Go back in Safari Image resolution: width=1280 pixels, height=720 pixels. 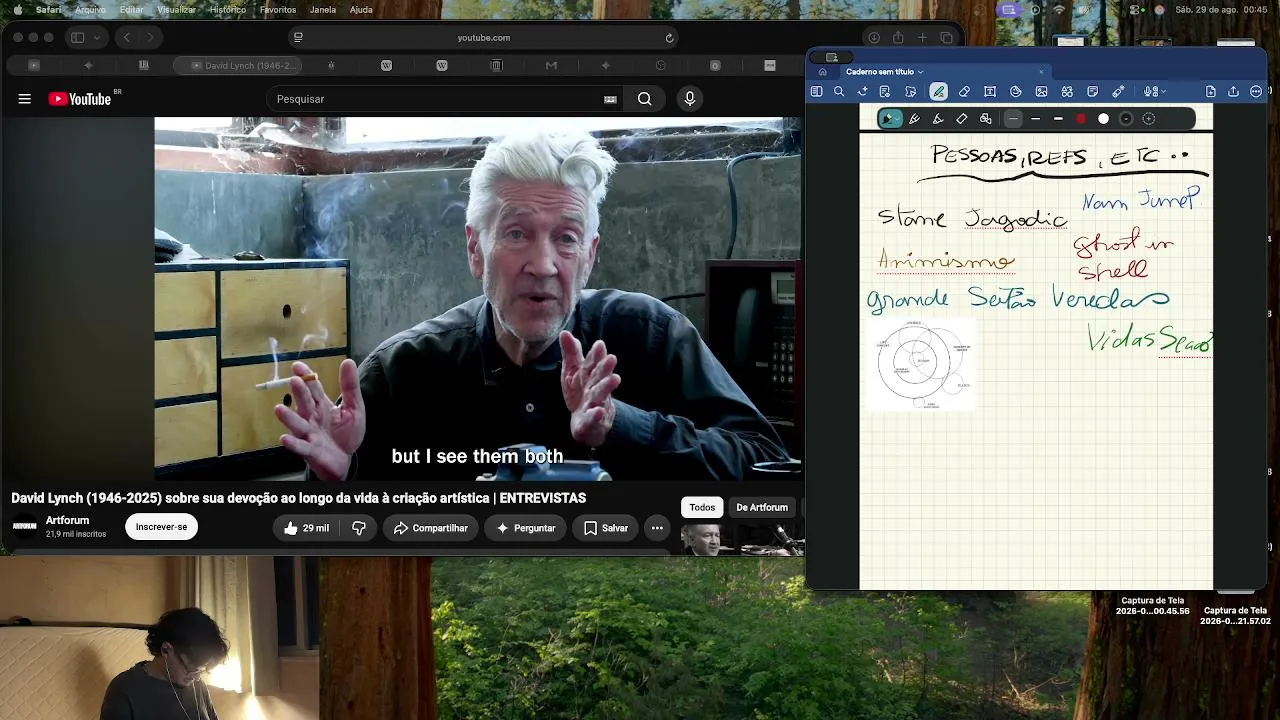(127, 38)
